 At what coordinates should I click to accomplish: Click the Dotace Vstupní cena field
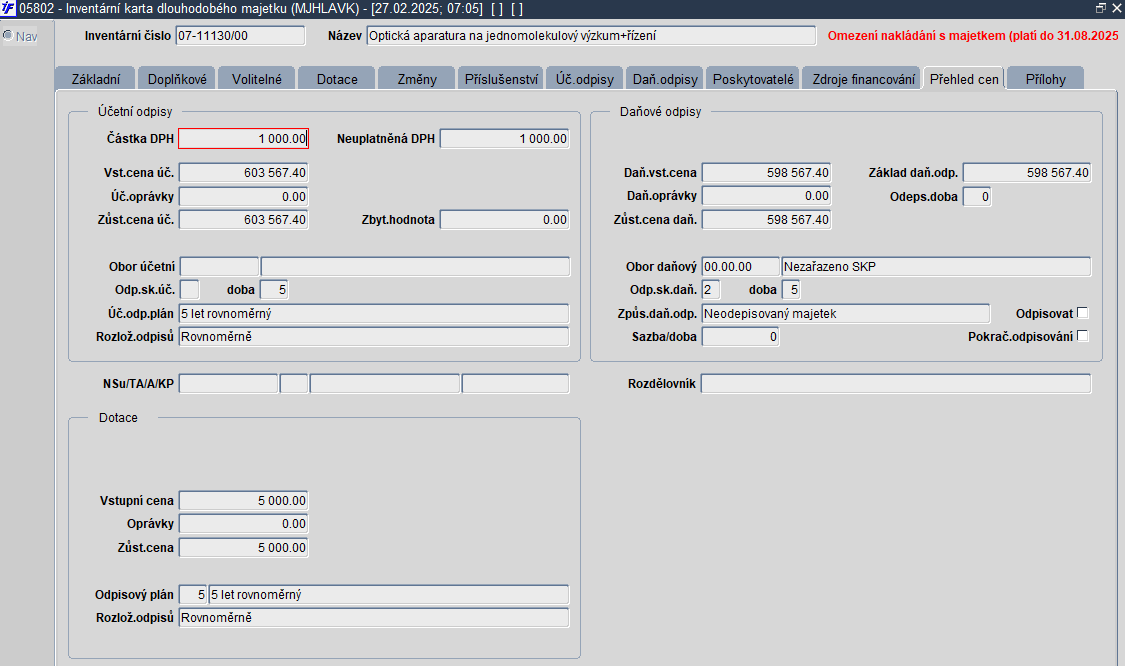[x=243, y=500]
